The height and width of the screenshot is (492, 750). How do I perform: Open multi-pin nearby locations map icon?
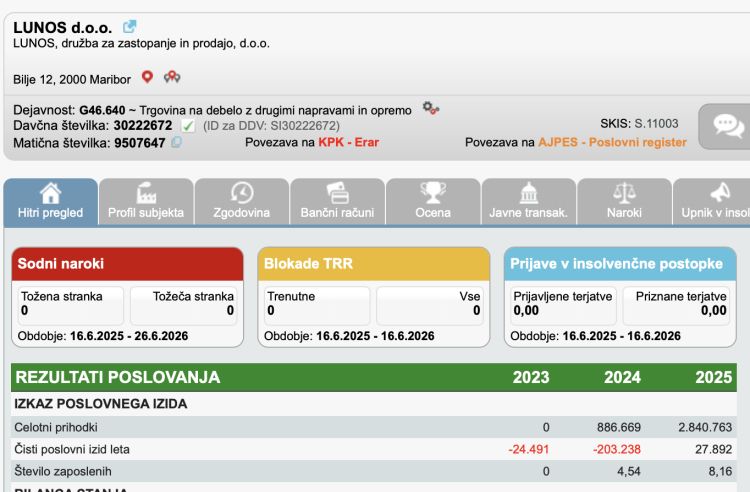click(172, 77)
